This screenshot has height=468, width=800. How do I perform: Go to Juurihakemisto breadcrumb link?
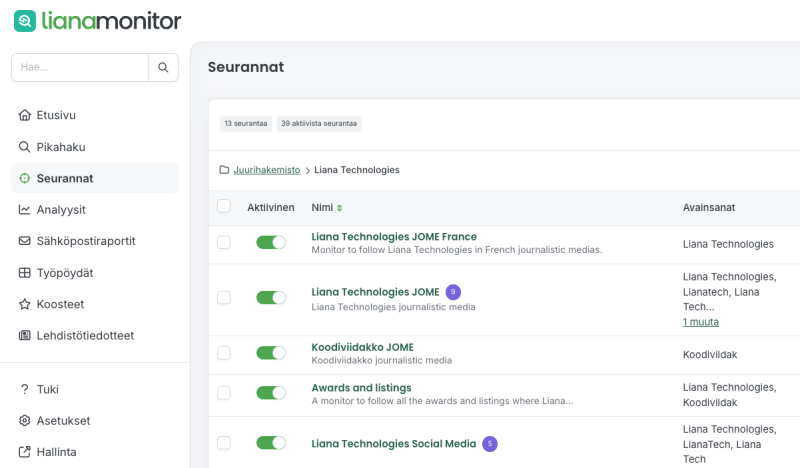[267, 170]
